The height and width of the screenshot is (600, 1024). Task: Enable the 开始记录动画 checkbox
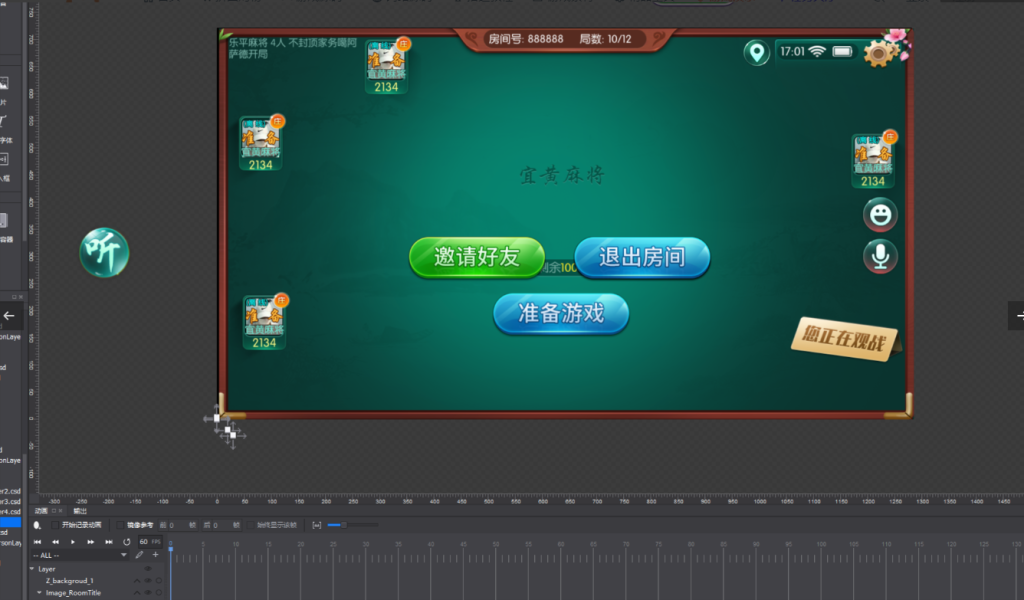click(x=55, y=524)
